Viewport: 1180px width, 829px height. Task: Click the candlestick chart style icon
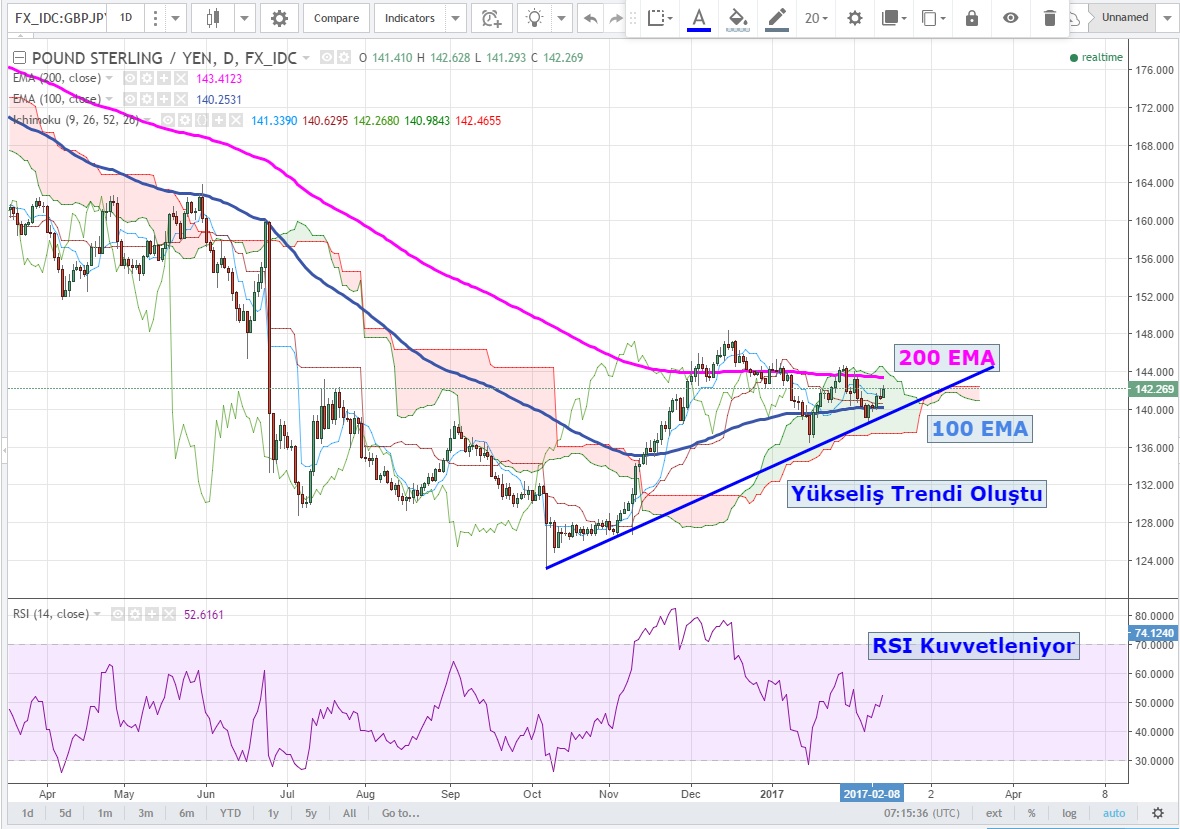click(212, 18)
